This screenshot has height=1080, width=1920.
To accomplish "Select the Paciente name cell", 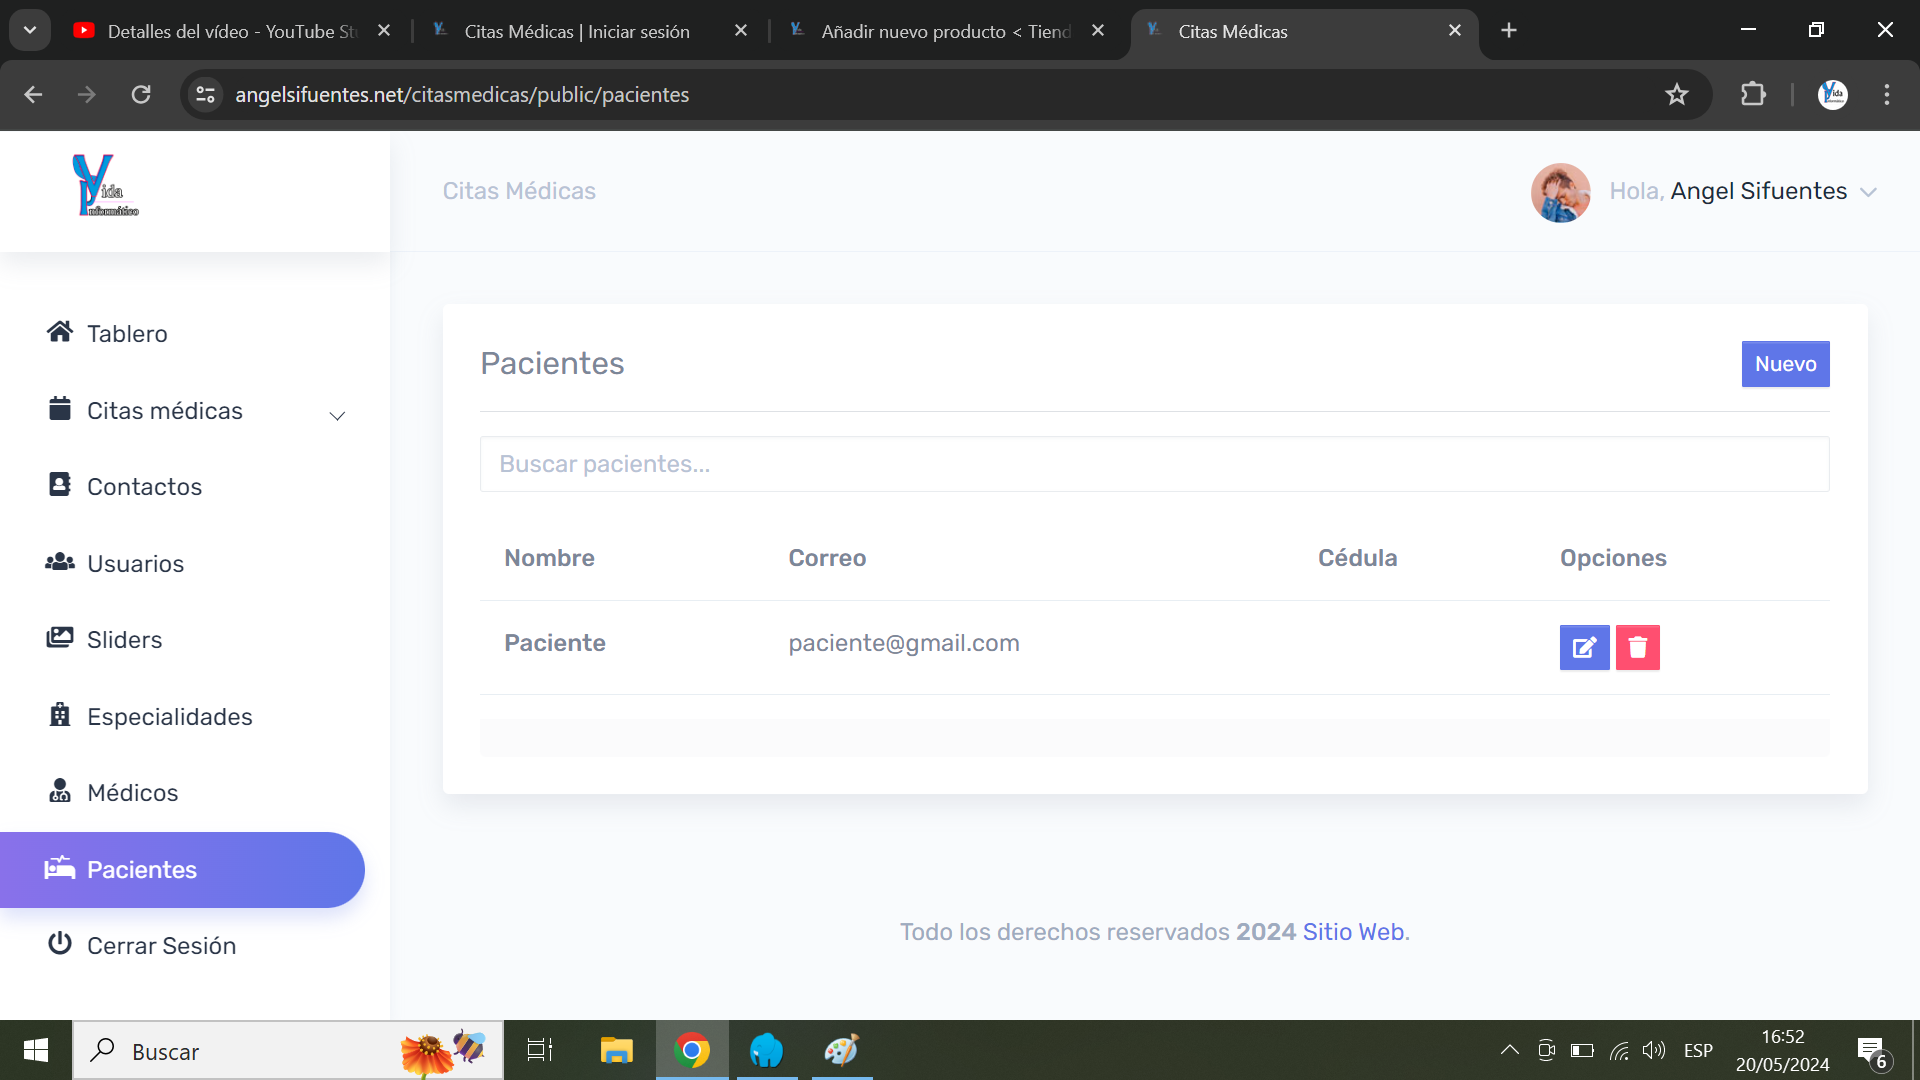I will pos(555,643).
